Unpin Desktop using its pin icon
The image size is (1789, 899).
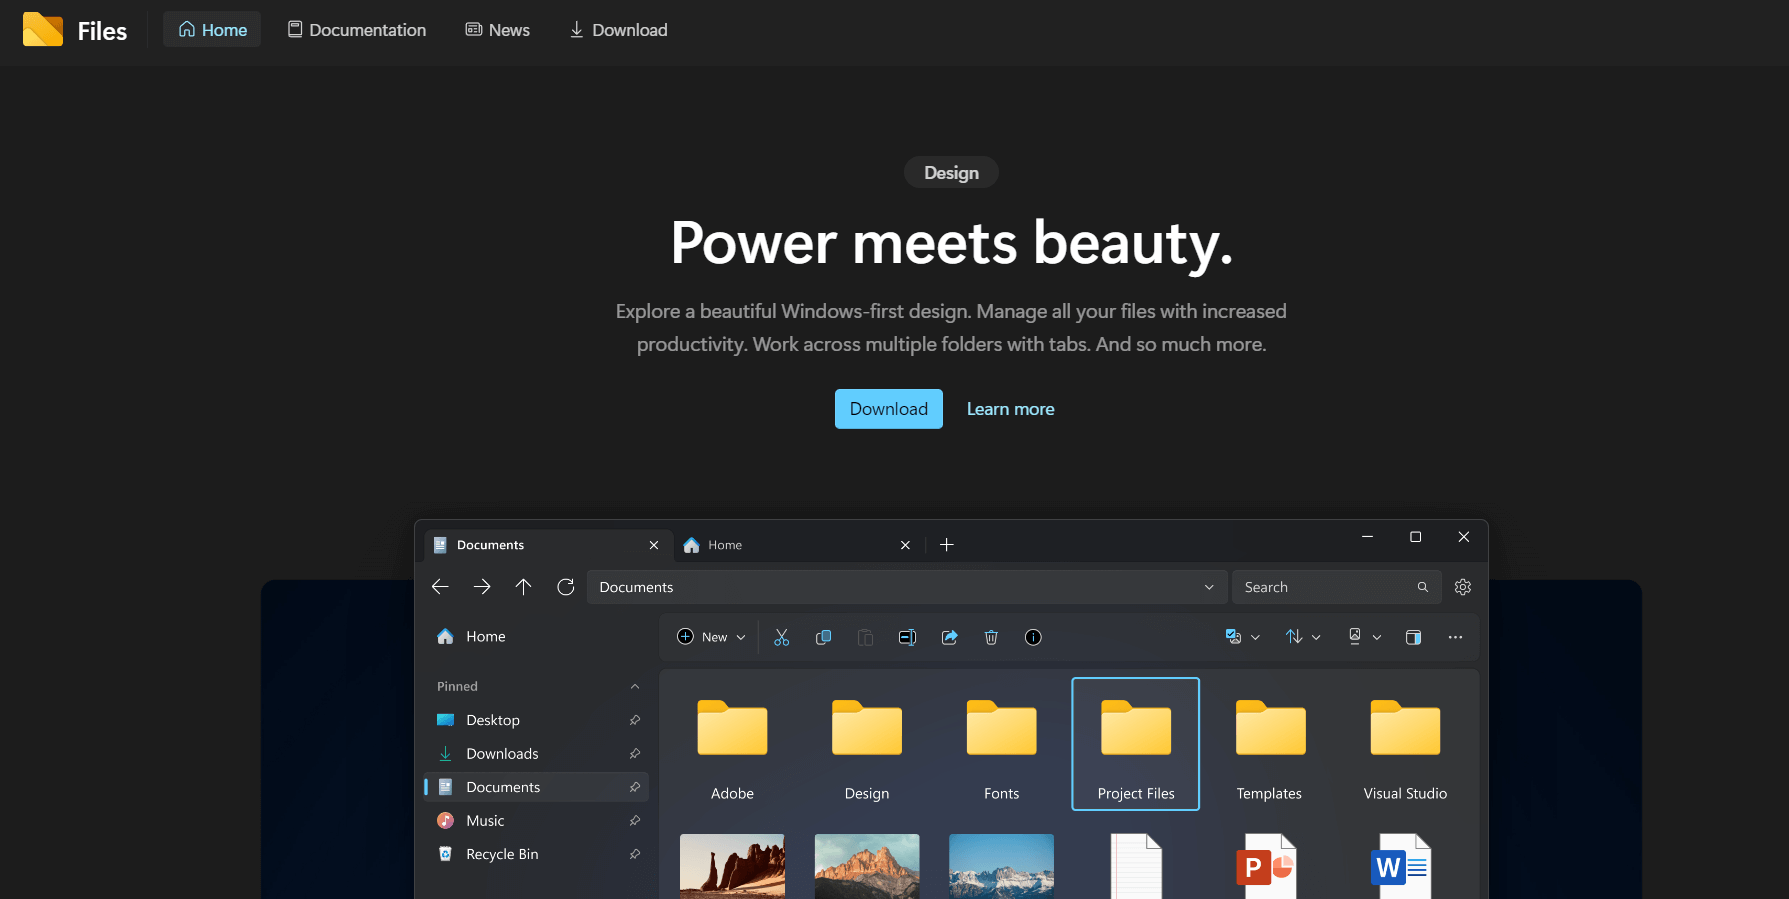tap(634, 720)
